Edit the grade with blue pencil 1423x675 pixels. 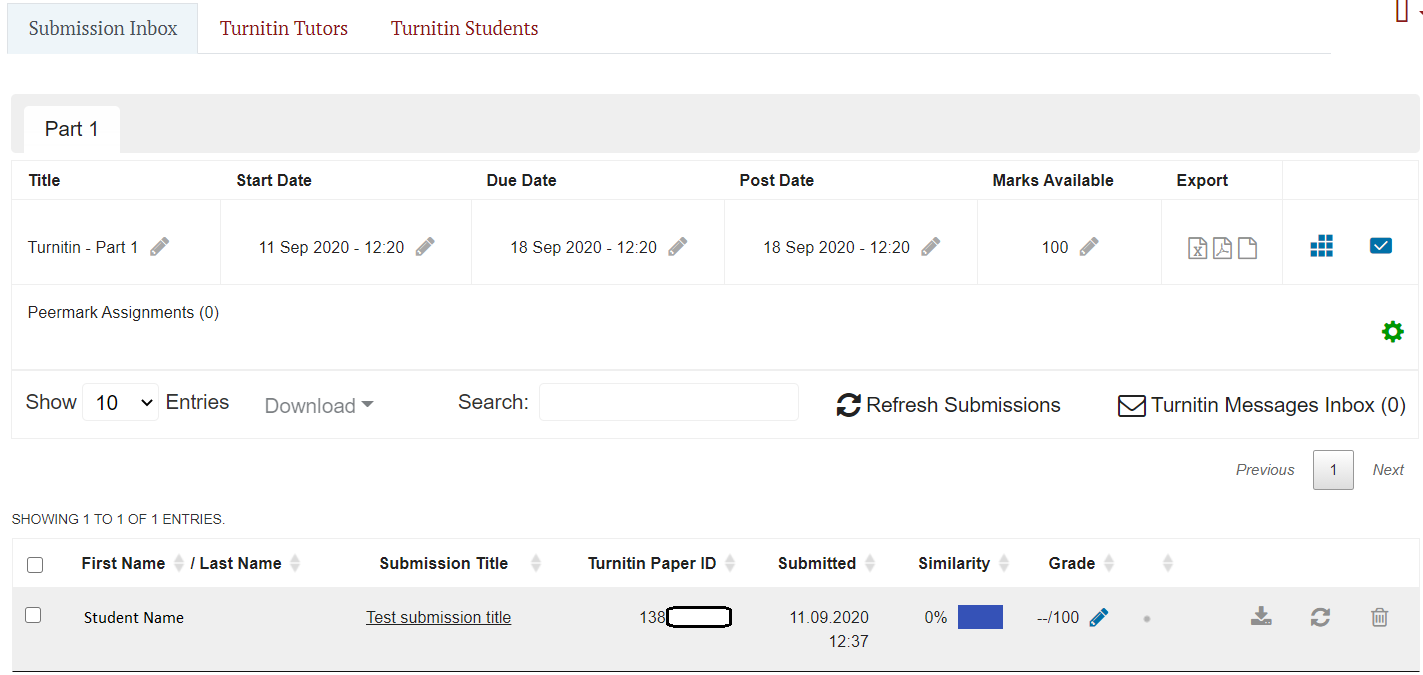tap(1099, 618)
